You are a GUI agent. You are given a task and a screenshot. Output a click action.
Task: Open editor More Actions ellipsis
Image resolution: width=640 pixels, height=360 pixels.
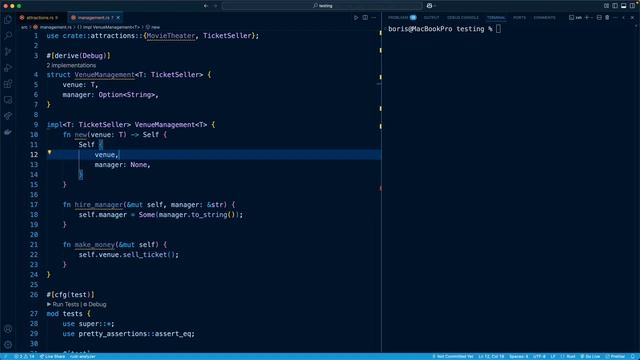click(x=374, y=18)
